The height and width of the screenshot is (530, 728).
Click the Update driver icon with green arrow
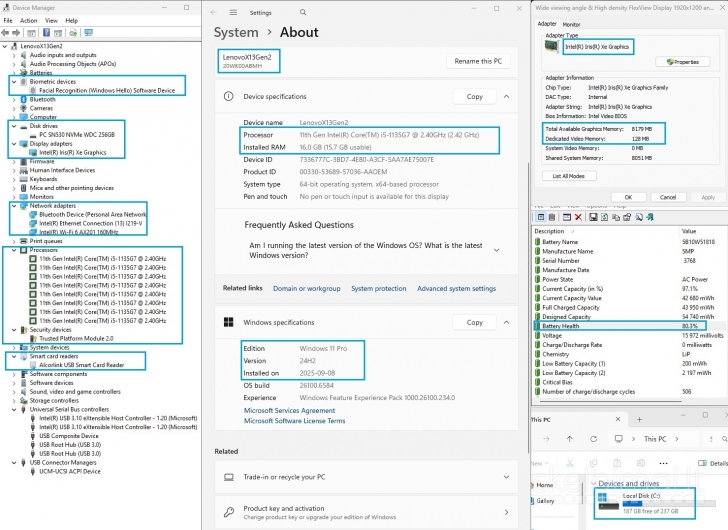point(73,33)
